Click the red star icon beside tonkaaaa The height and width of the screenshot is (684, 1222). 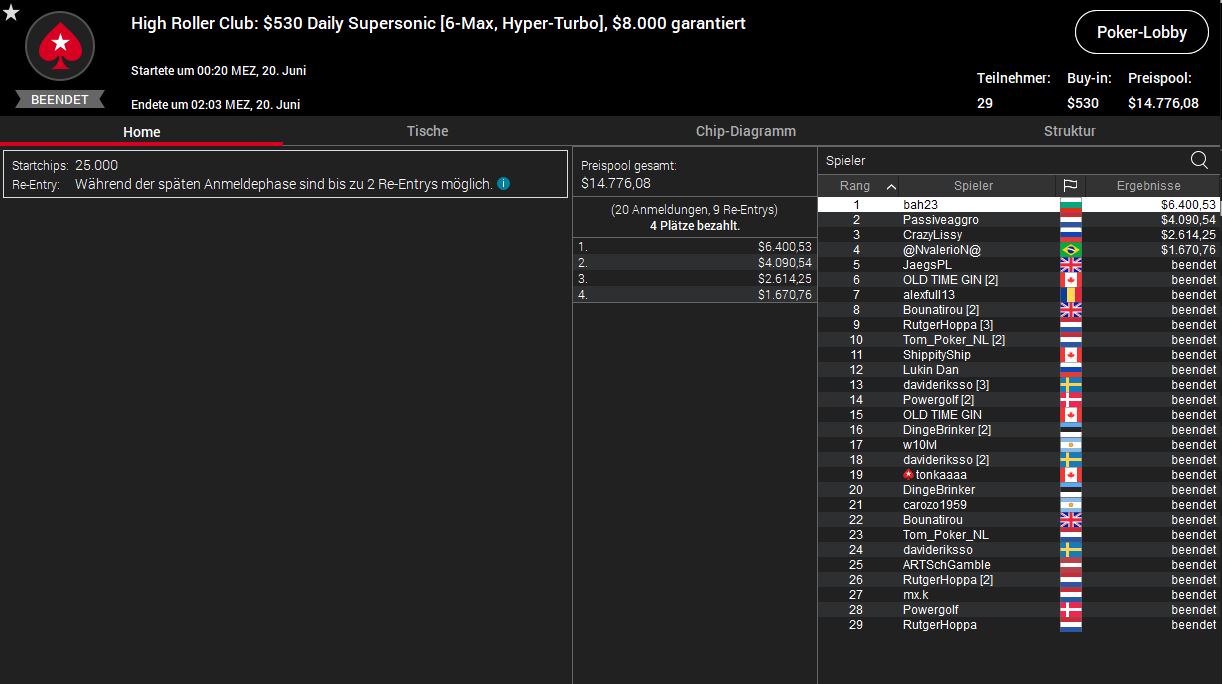click(908, 475)
